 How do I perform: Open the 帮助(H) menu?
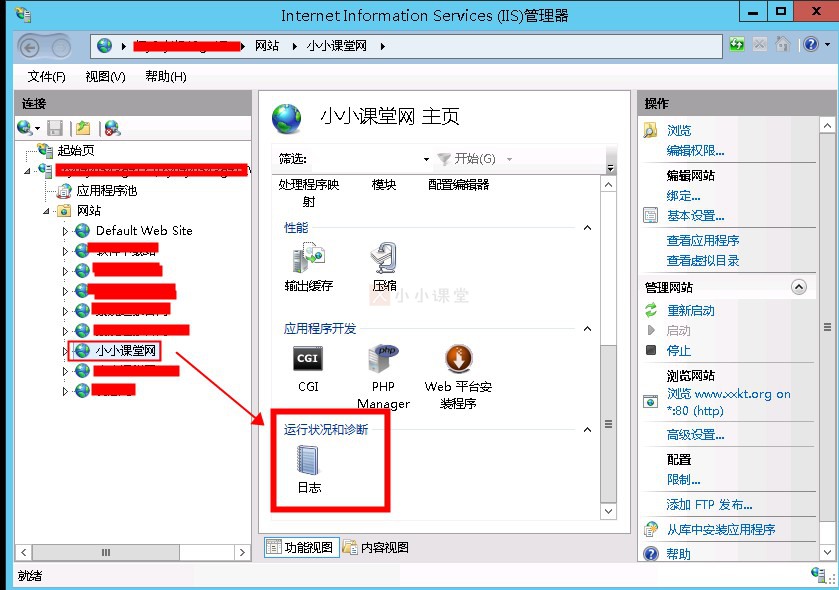pos(166,77)
